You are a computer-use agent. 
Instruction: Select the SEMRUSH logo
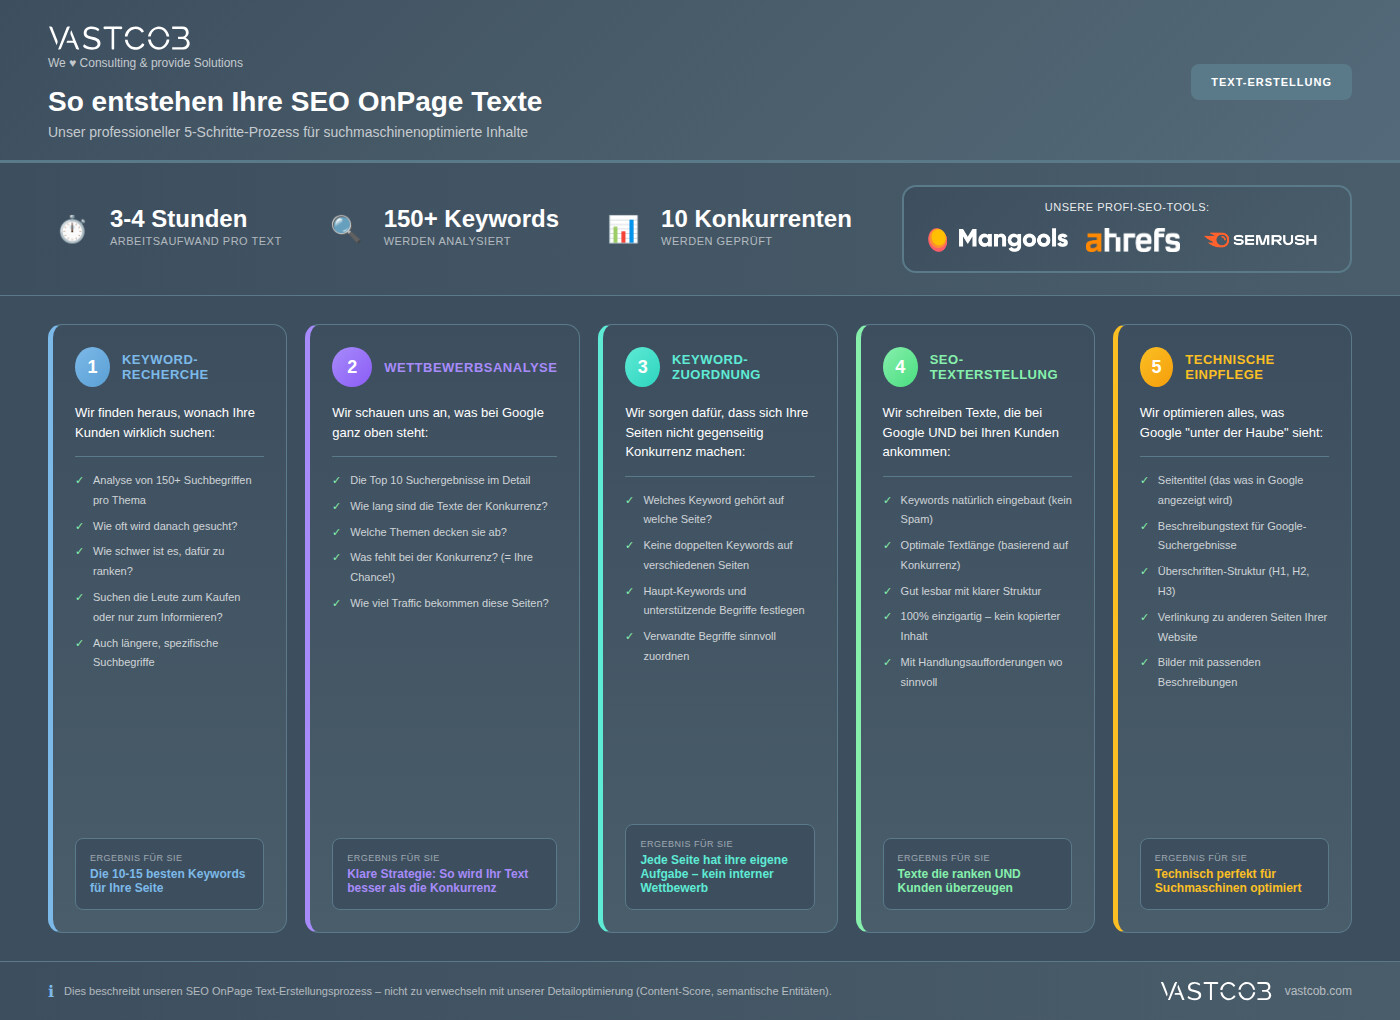[1260, 239]
